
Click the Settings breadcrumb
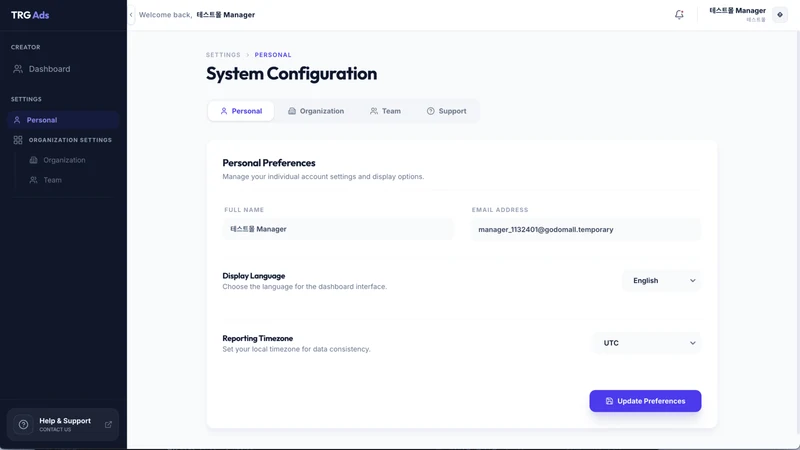pos(223,55)
